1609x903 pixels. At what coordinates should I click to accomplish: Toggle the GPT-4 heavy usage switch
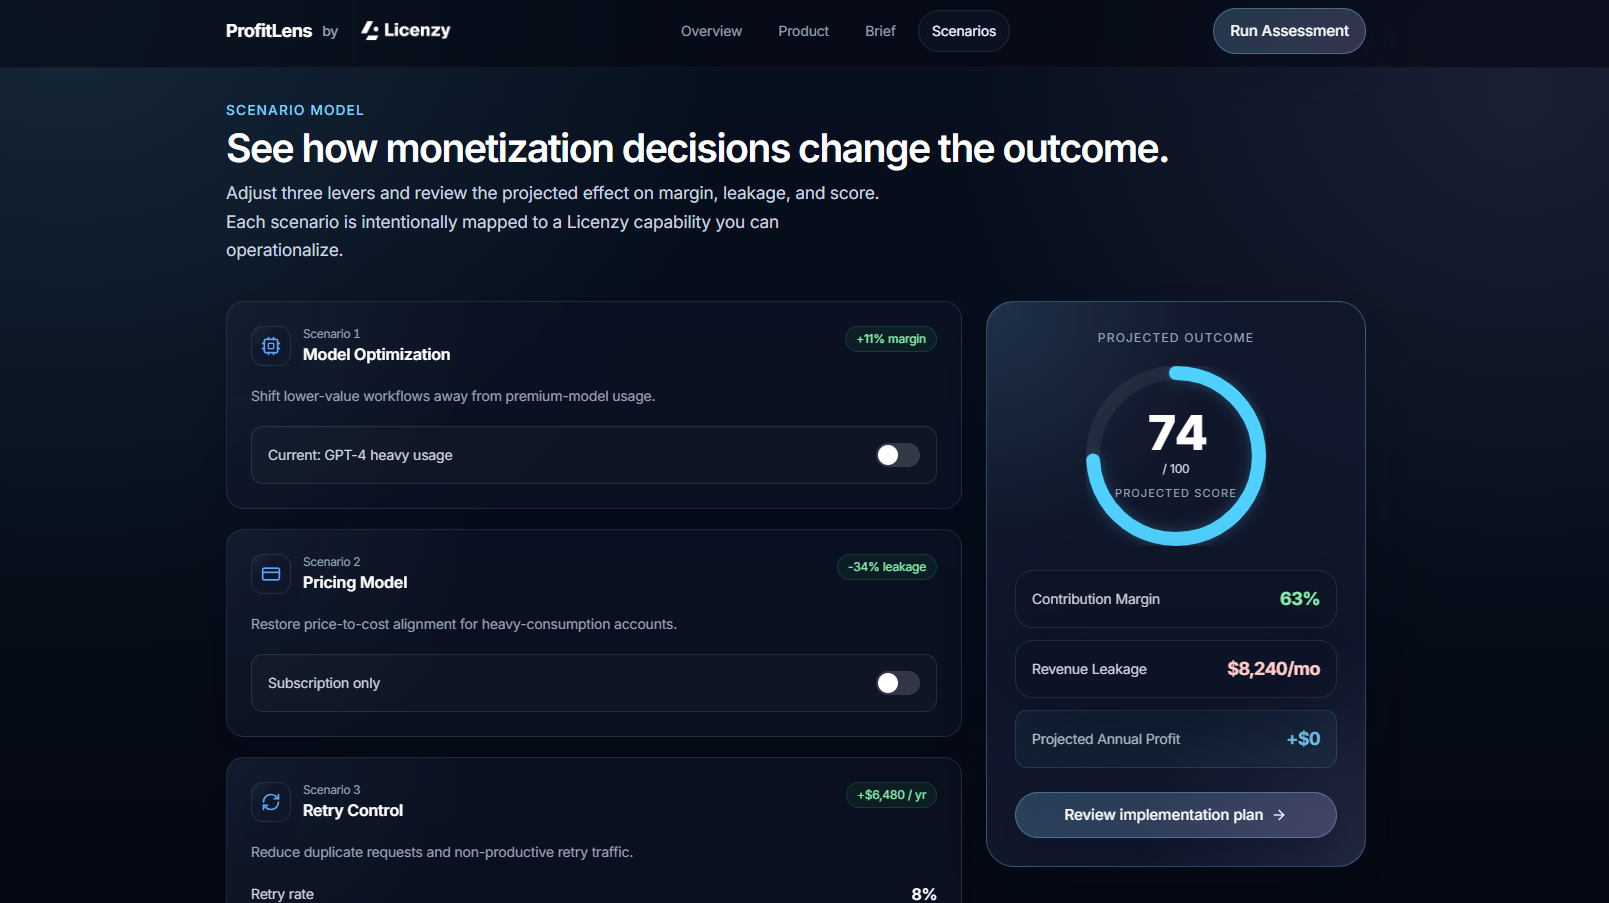pos(898,455)
